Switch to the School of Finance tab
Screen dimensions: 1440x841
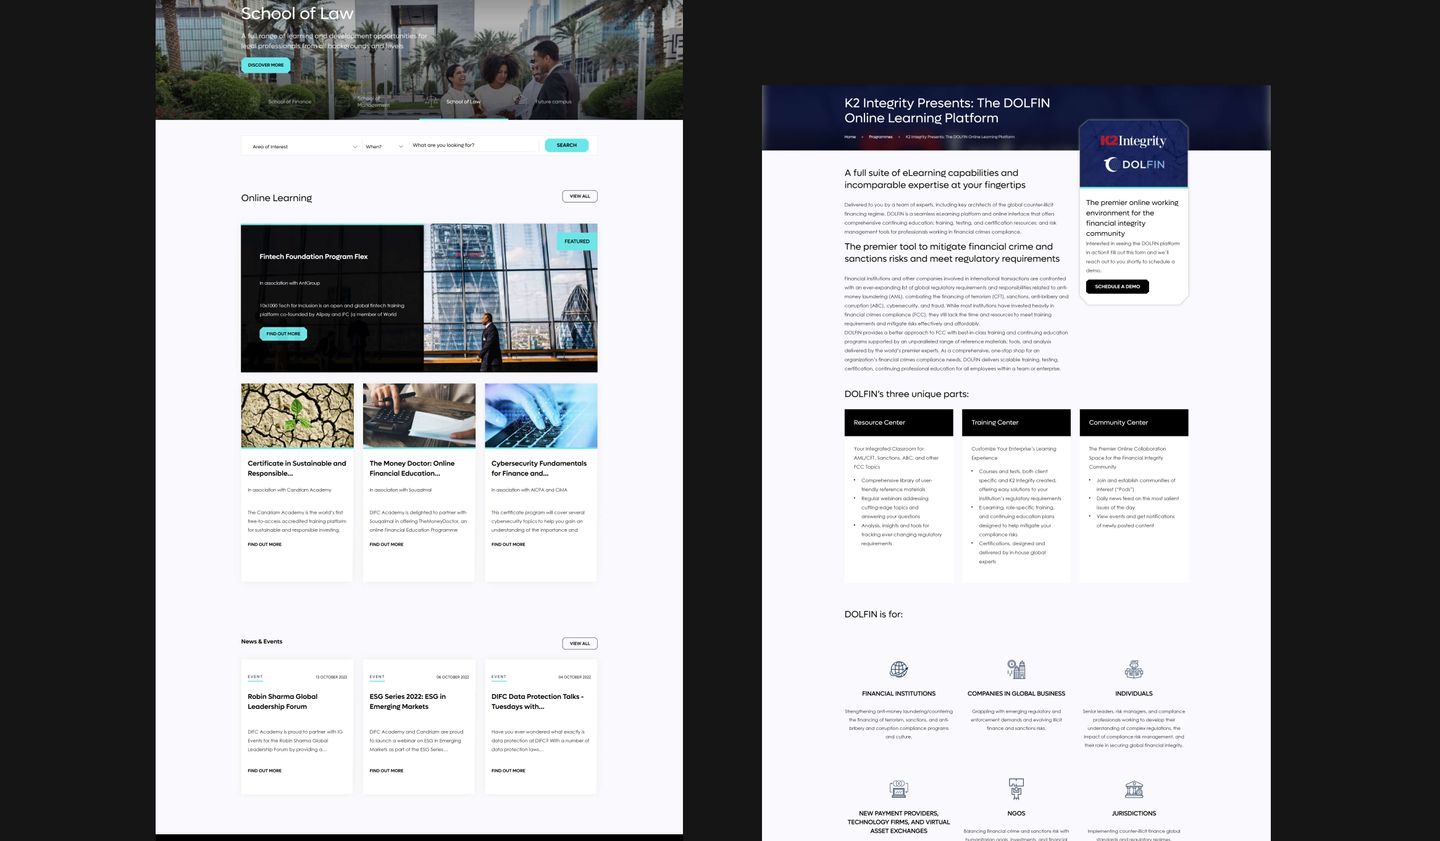tap(289, 101)
